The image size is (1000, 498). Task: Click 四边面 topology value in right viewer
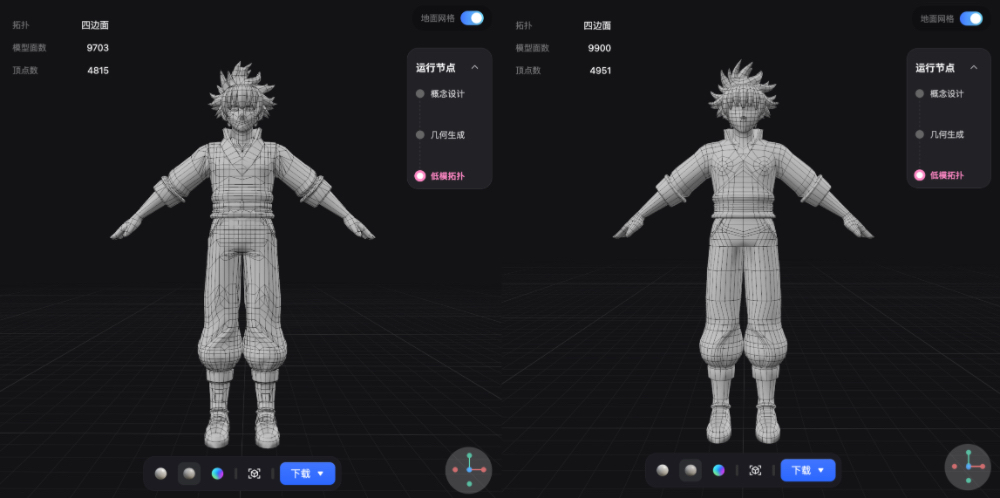click(x=598, y=26)
